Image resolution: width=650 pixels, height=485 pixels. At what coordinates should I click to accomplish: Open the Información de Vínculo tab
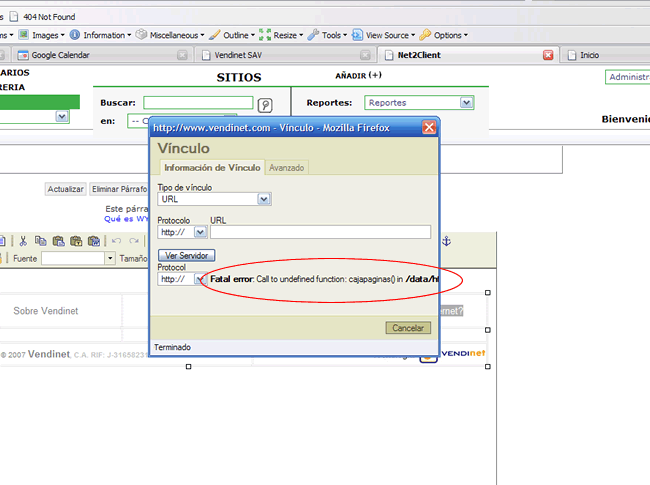tap(212, 167)
